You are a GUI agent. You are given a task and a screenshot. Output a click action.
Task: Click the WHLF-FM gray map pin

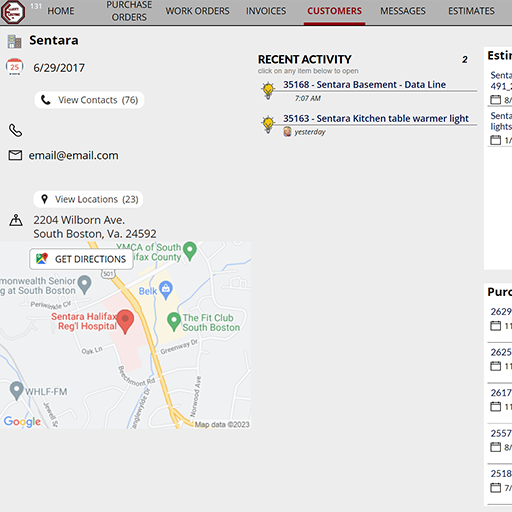(16, 391)
